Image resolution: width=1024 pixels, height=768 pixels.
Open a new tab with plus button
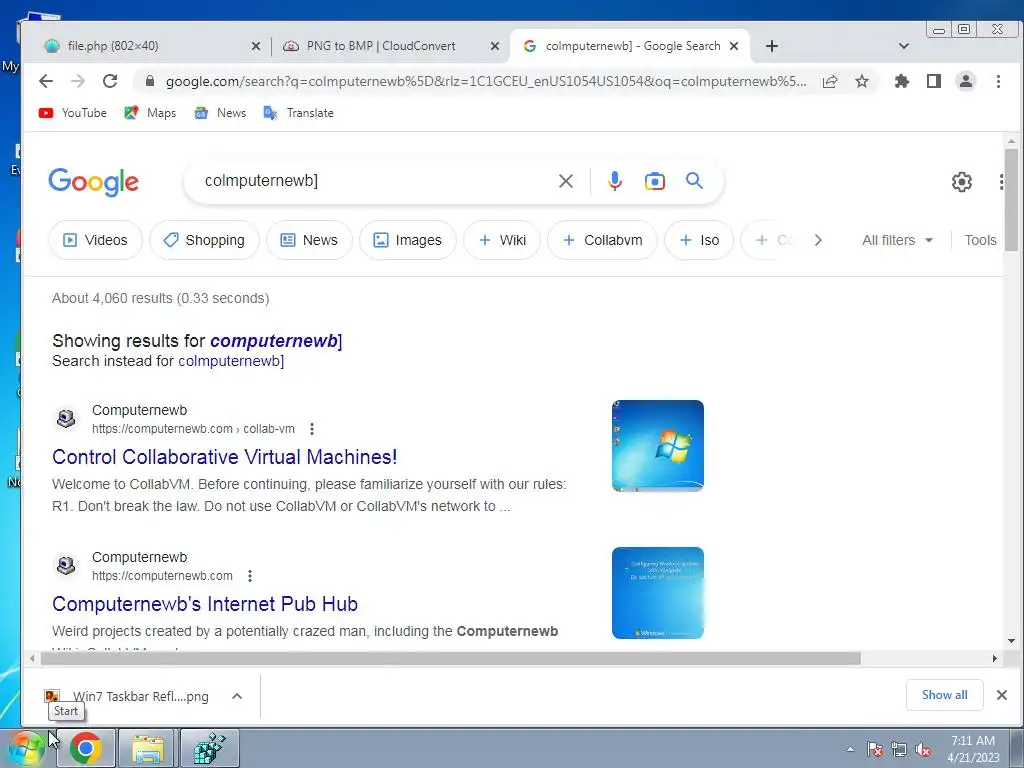point(771,46)
